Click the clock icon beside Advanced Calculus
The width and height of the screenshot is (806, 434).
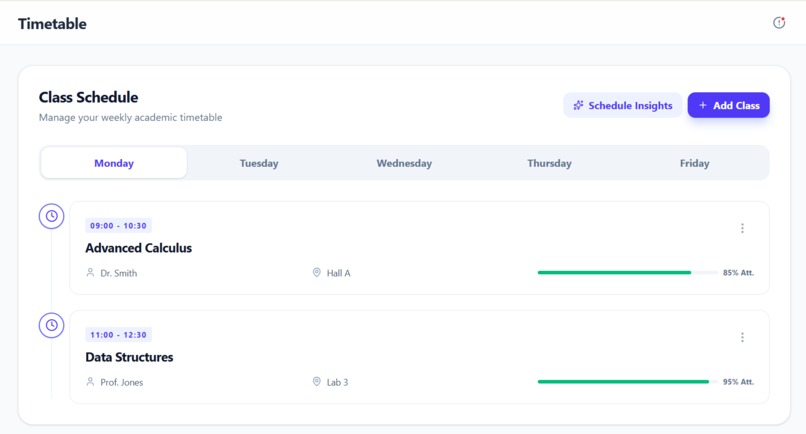pyautogui.click(x=51, y=216)
